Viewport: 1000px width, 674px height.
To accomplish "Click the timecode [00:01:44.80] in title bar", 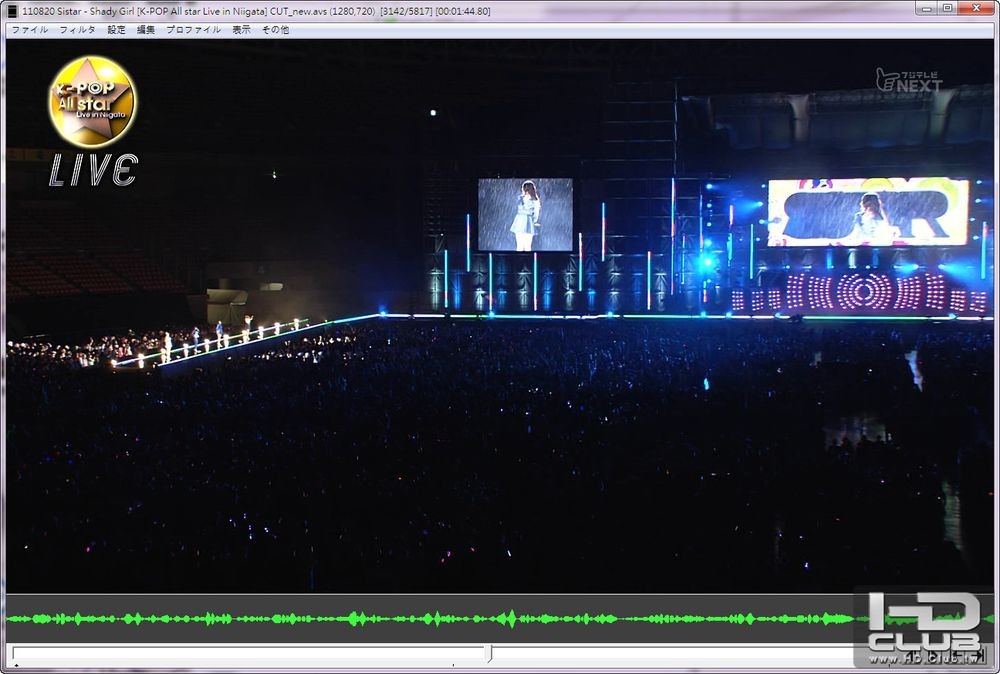I will pyautogui.click(x=463, y=11).
